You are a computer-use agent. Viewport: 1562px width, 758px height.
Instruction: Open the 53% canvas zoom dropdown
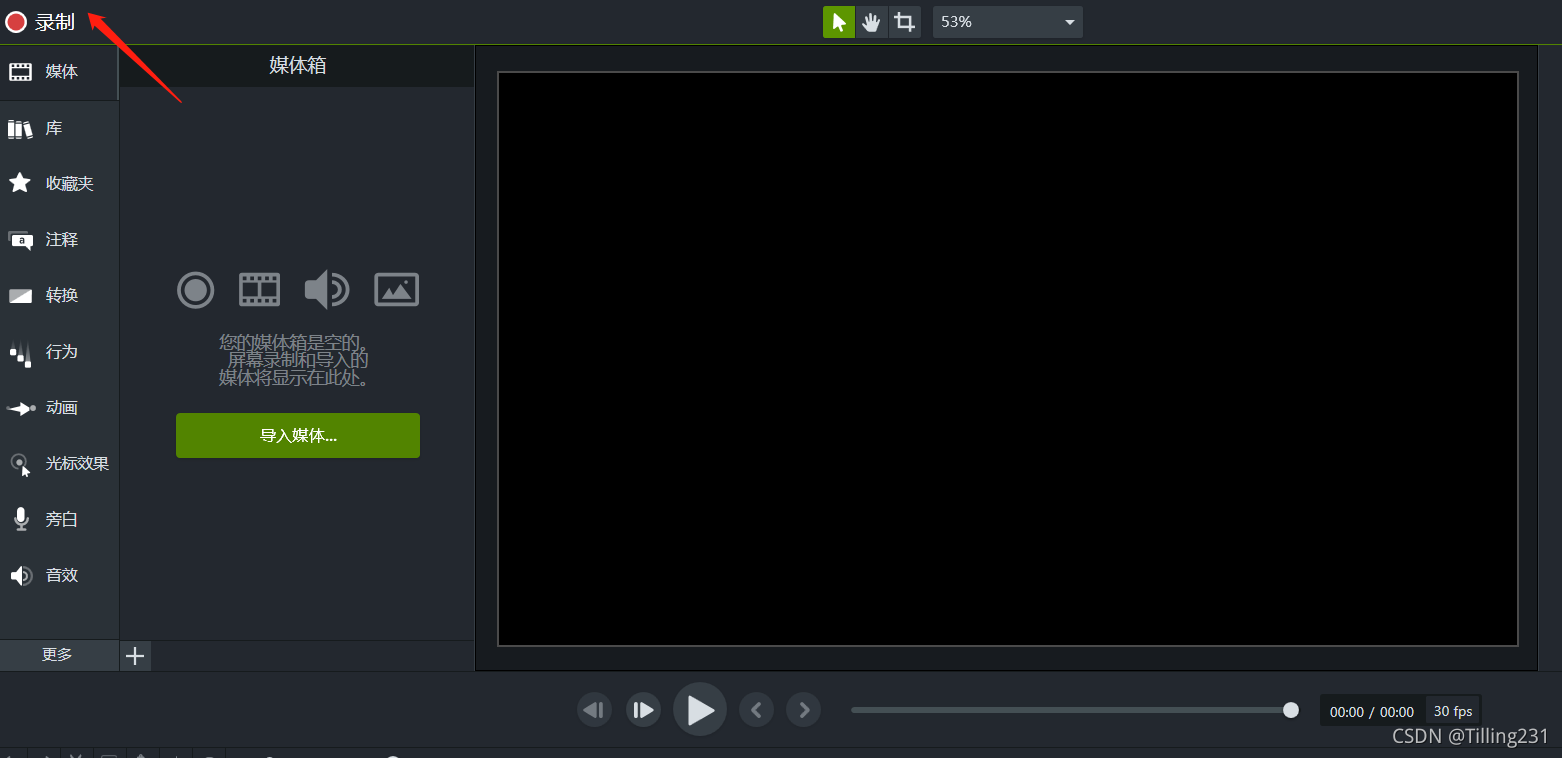tap(1007, 22)
